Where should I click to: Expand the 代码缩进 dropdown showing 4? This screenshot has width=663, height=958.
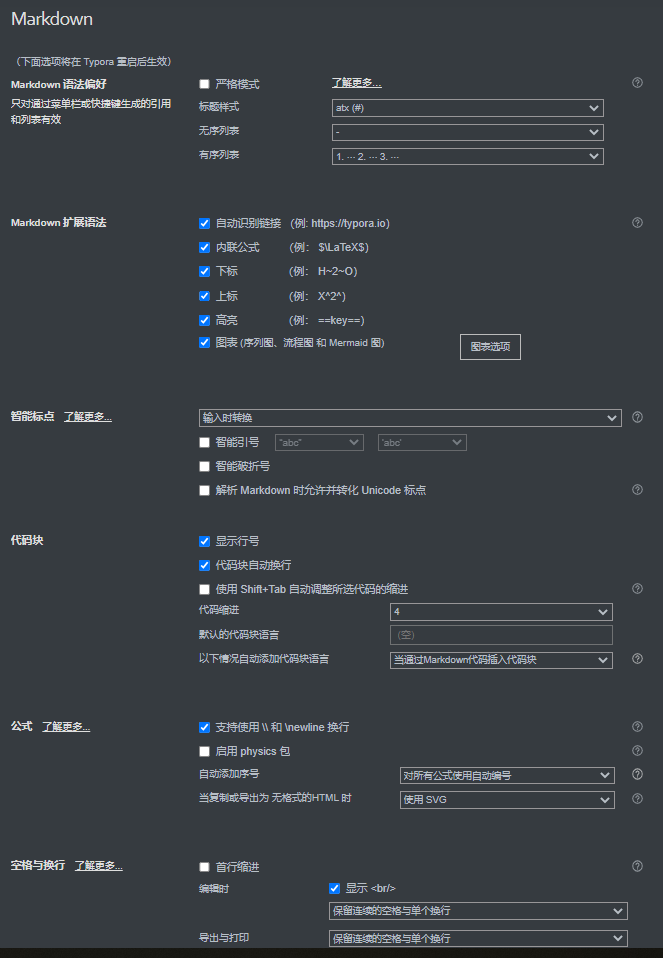[x=501, y=612]
